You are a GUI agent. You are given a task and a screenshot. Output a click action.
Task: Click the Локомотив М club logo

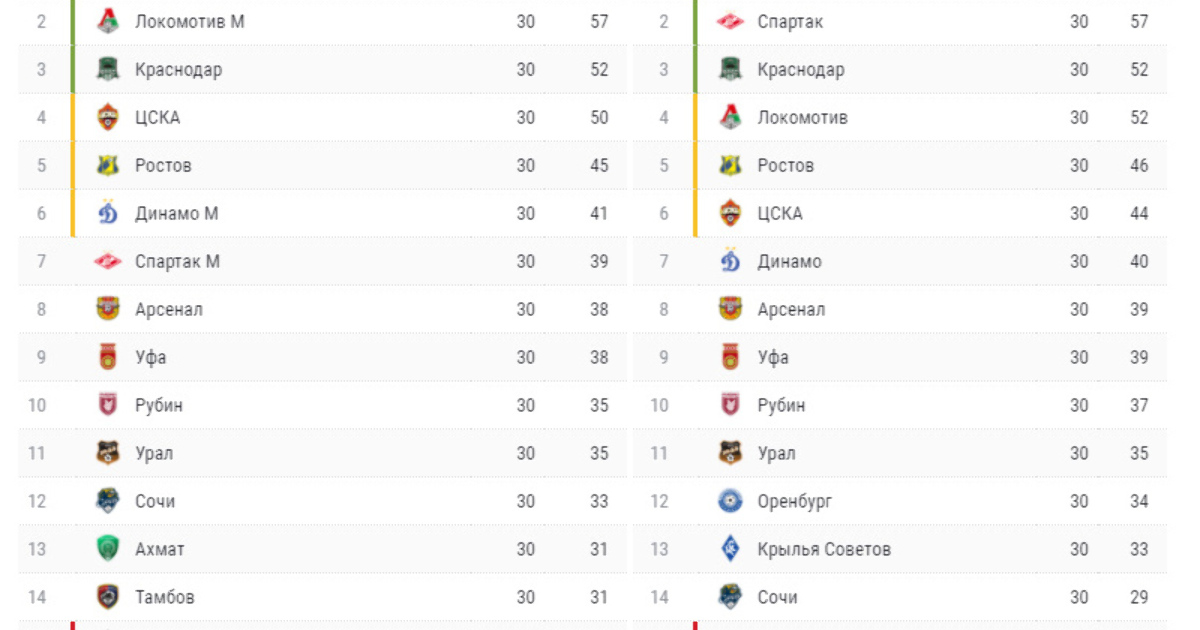(x=108, y=21)
